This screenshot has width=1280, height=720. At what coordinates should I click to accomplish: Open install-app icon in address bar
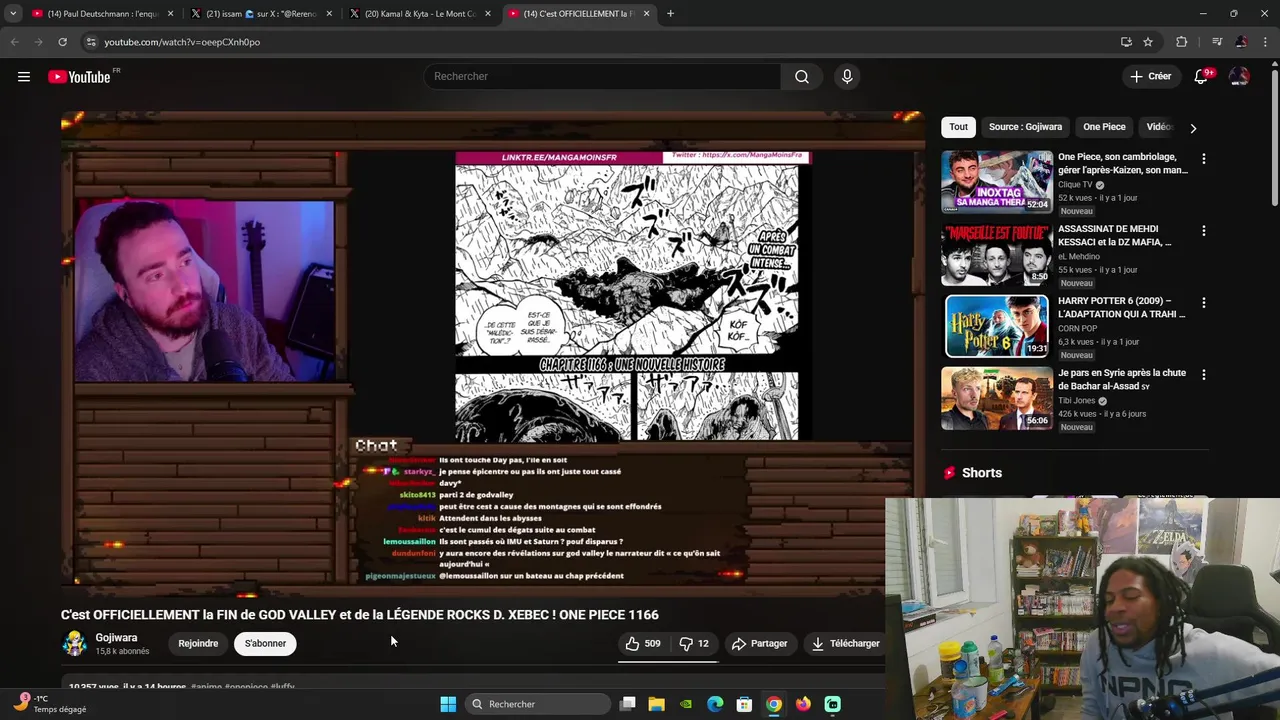tap(1126, 42)
